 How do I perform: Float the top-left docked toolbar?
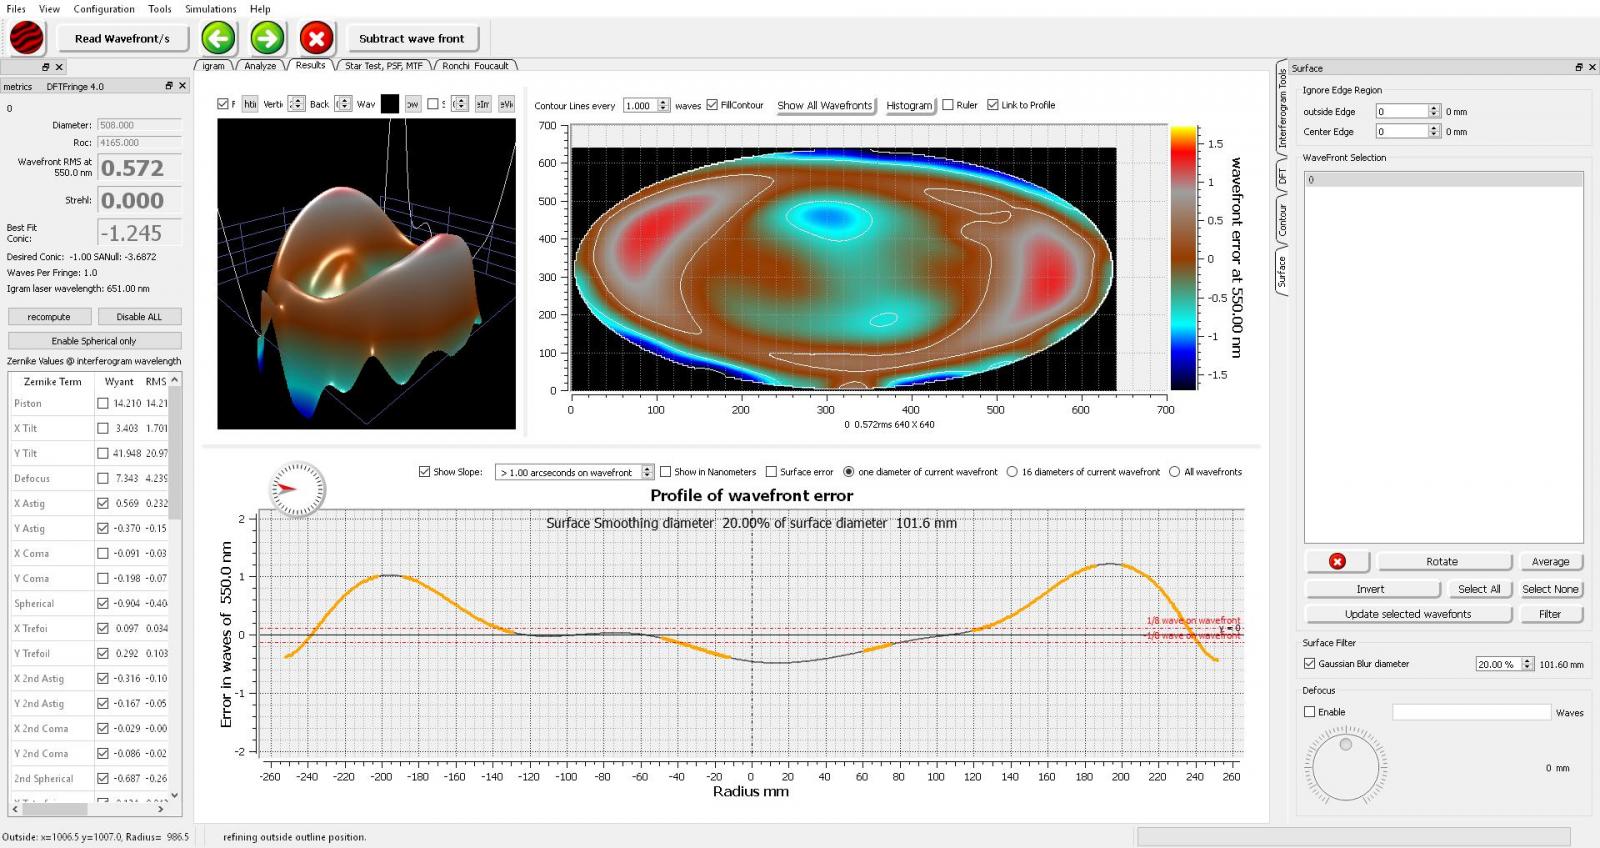pos(46,67)
